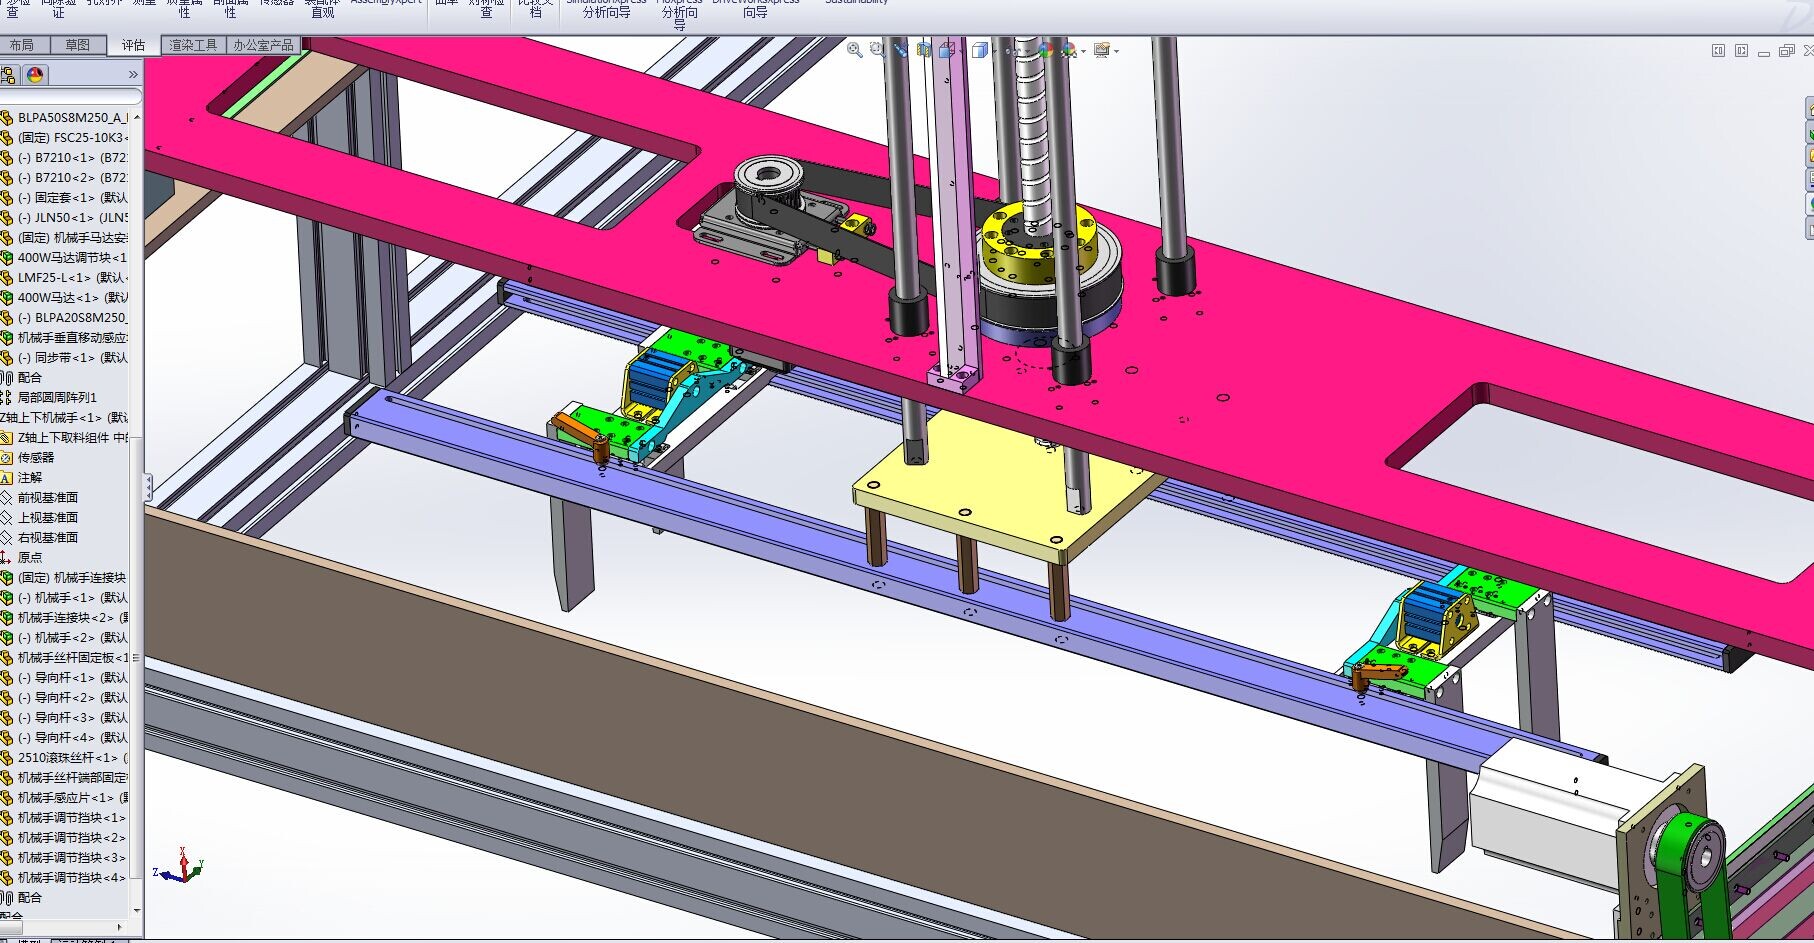Click the Apply Scene icon
This screenshot has height=943, width=1814.
point(1068,49)
